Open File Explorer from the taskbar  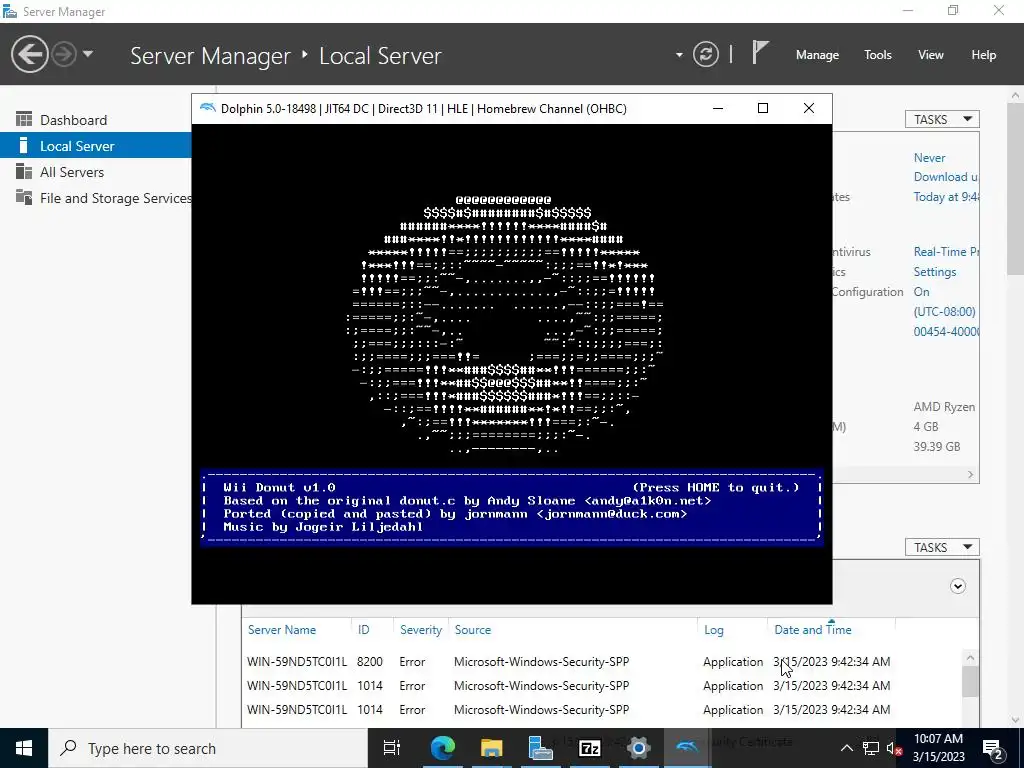coord(491,748)
